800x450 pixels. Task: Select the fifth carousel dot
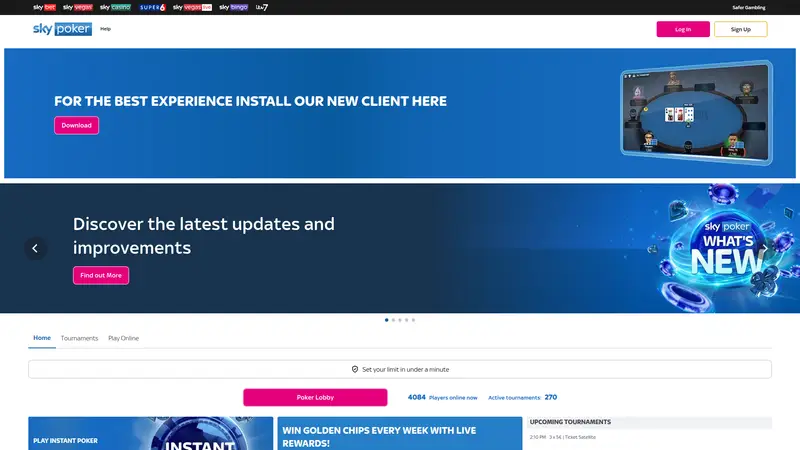(413, 320)
